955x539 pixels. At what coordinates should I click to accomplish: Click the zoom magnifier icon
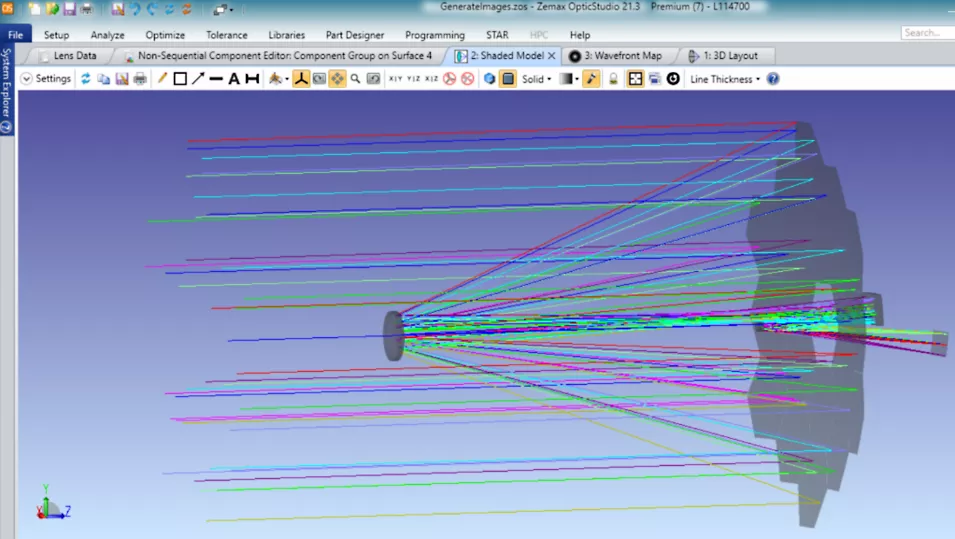(x=355, y=79)
